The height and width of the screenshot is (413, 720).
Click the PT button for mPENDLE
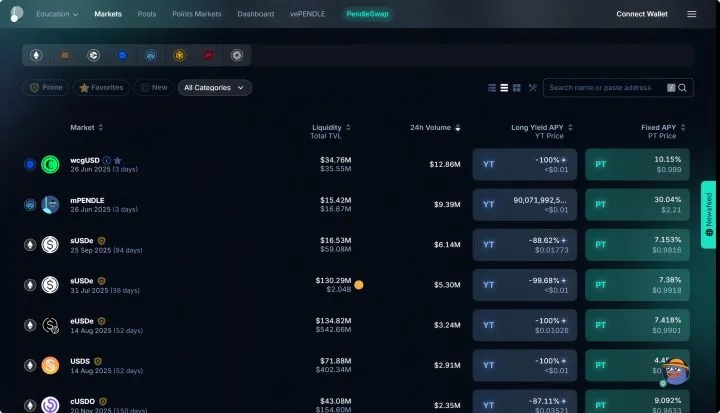click(637, 204)
